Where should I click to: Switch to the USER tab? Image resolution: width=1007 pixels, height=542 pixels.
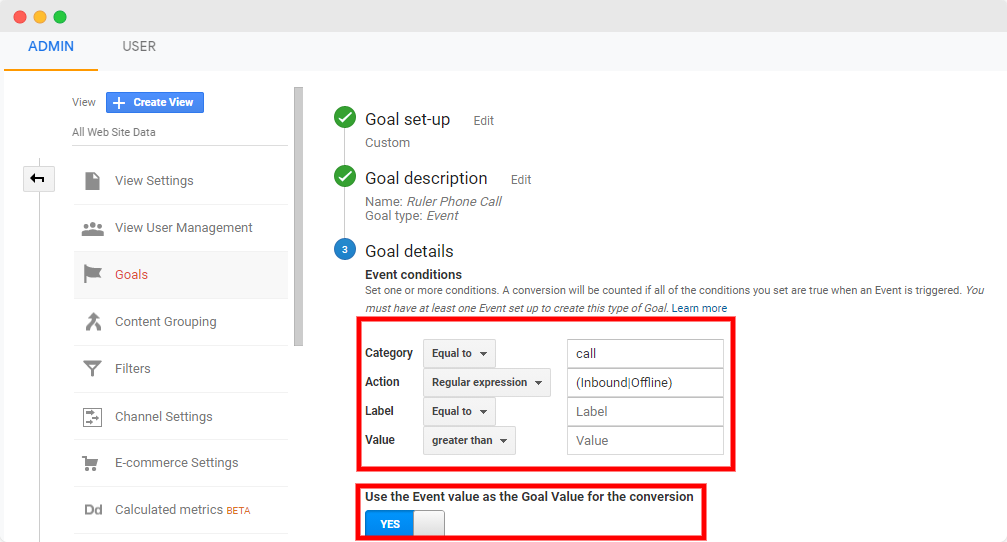(139, 46)
